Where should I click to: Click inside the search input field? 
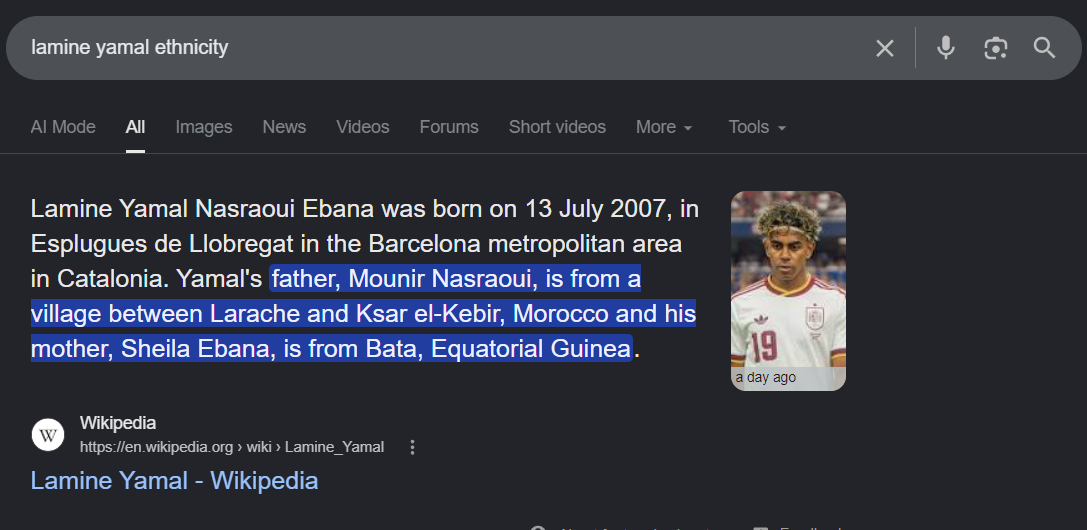[x=444, y=48]
